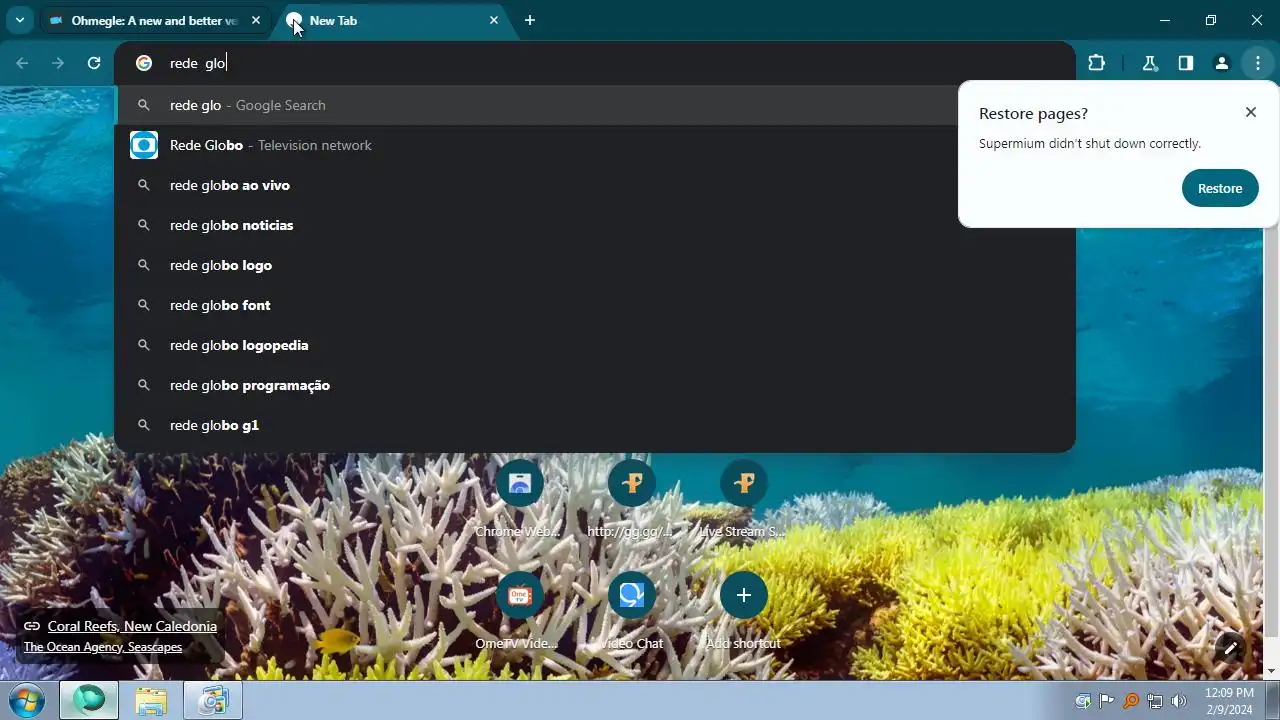The width and height of the screenshot is (1280, 720).
Task: Open the profile avatar icon
Action: 1222,63
